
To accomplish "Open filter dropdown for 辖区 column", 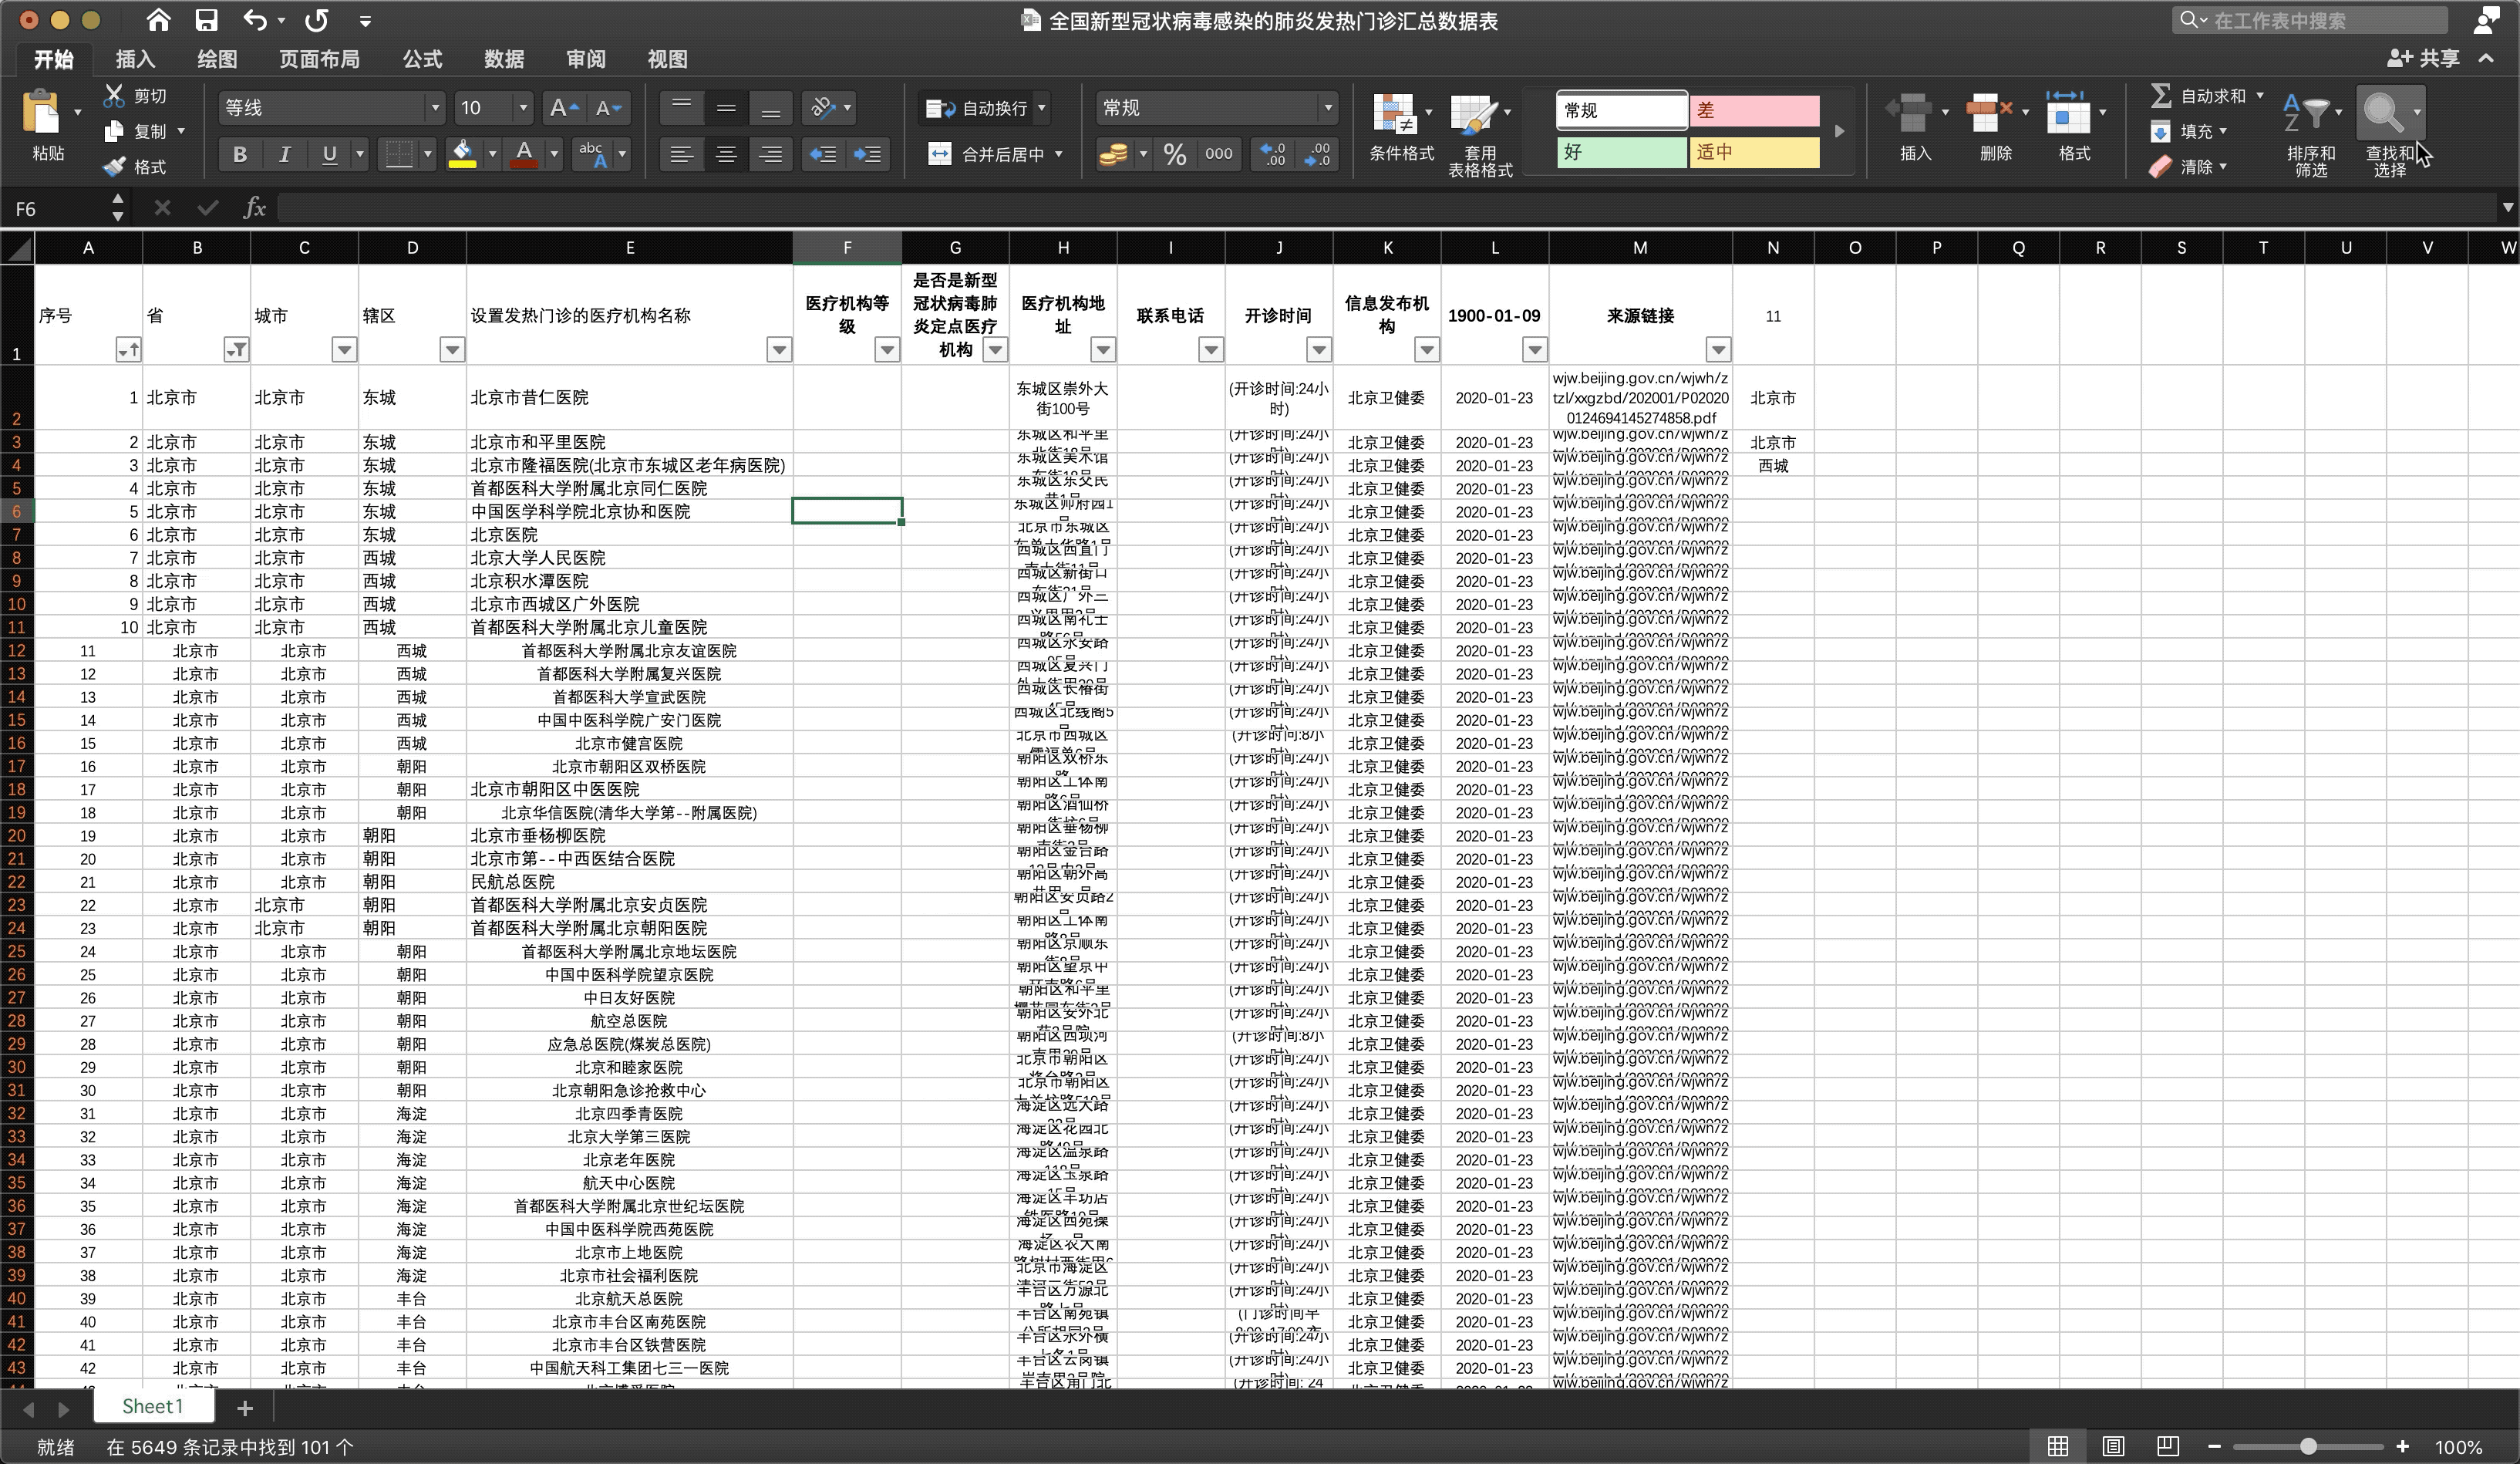I will [x=452, y=349].
